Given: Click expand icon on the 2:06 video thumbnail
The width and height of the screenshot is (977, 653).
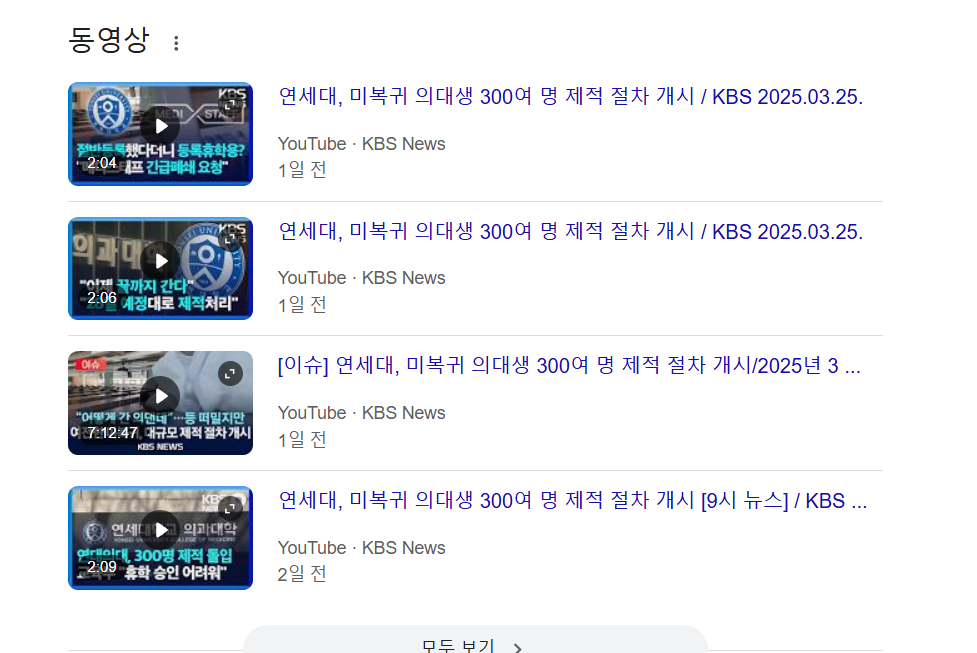Looking at the screenshot, I should [230, 239].
